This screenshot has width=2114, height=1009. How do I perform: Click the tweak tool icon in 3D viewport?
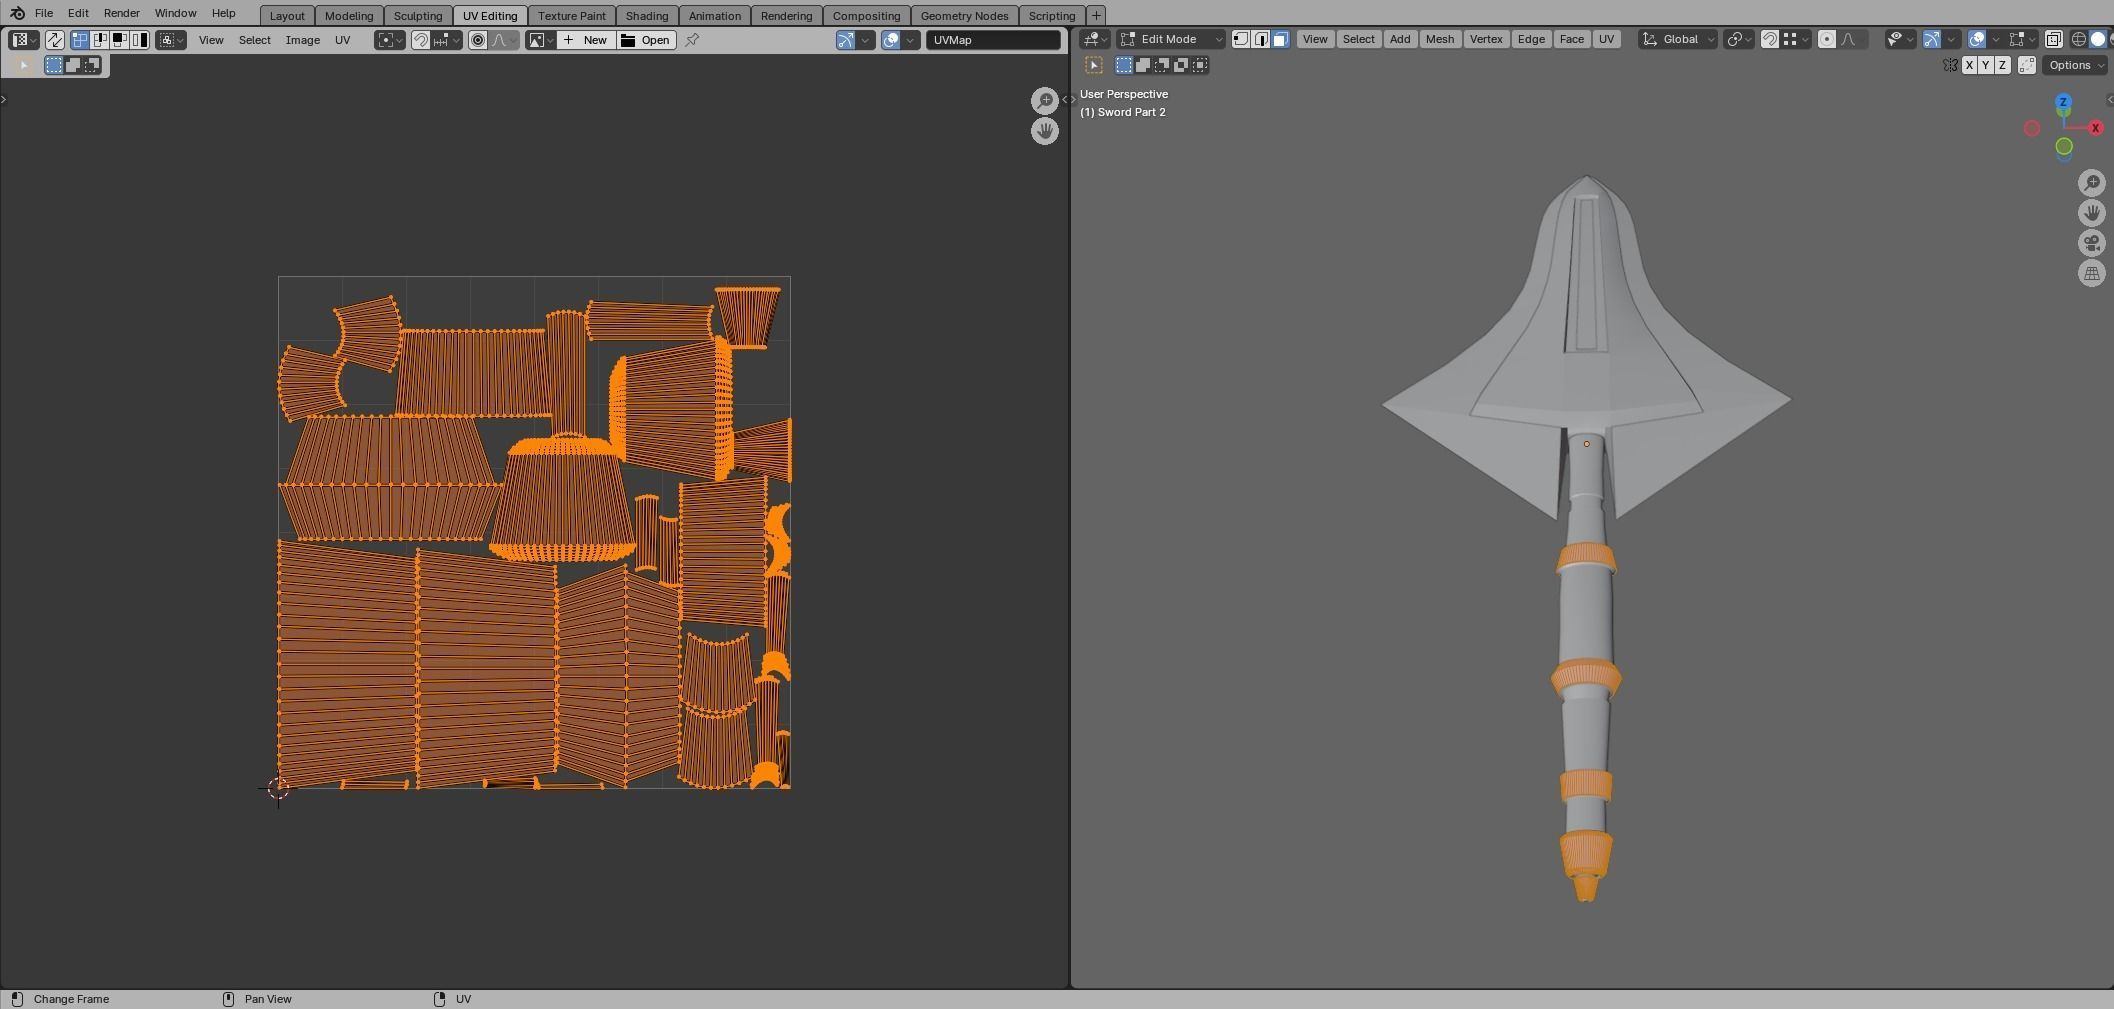(x=1094, y=65)
